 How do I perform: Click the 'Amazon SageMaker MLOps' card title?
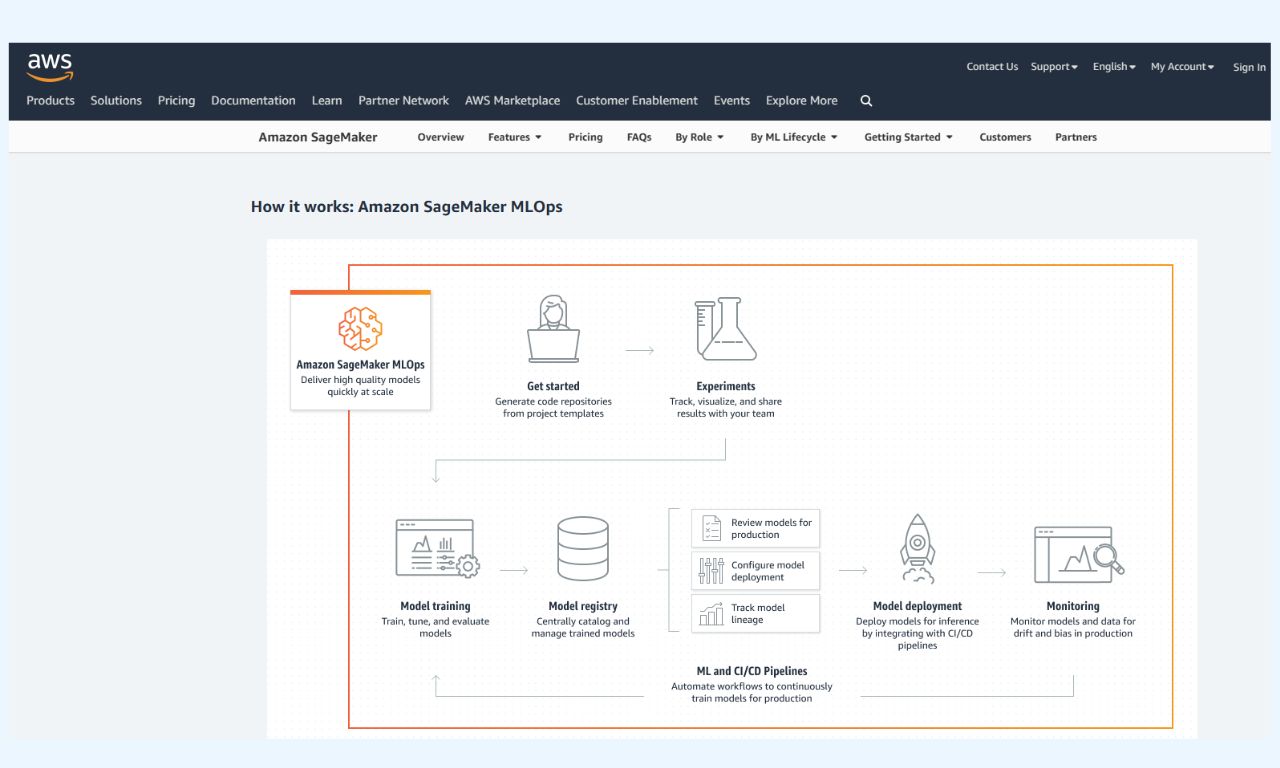[360, 365]
